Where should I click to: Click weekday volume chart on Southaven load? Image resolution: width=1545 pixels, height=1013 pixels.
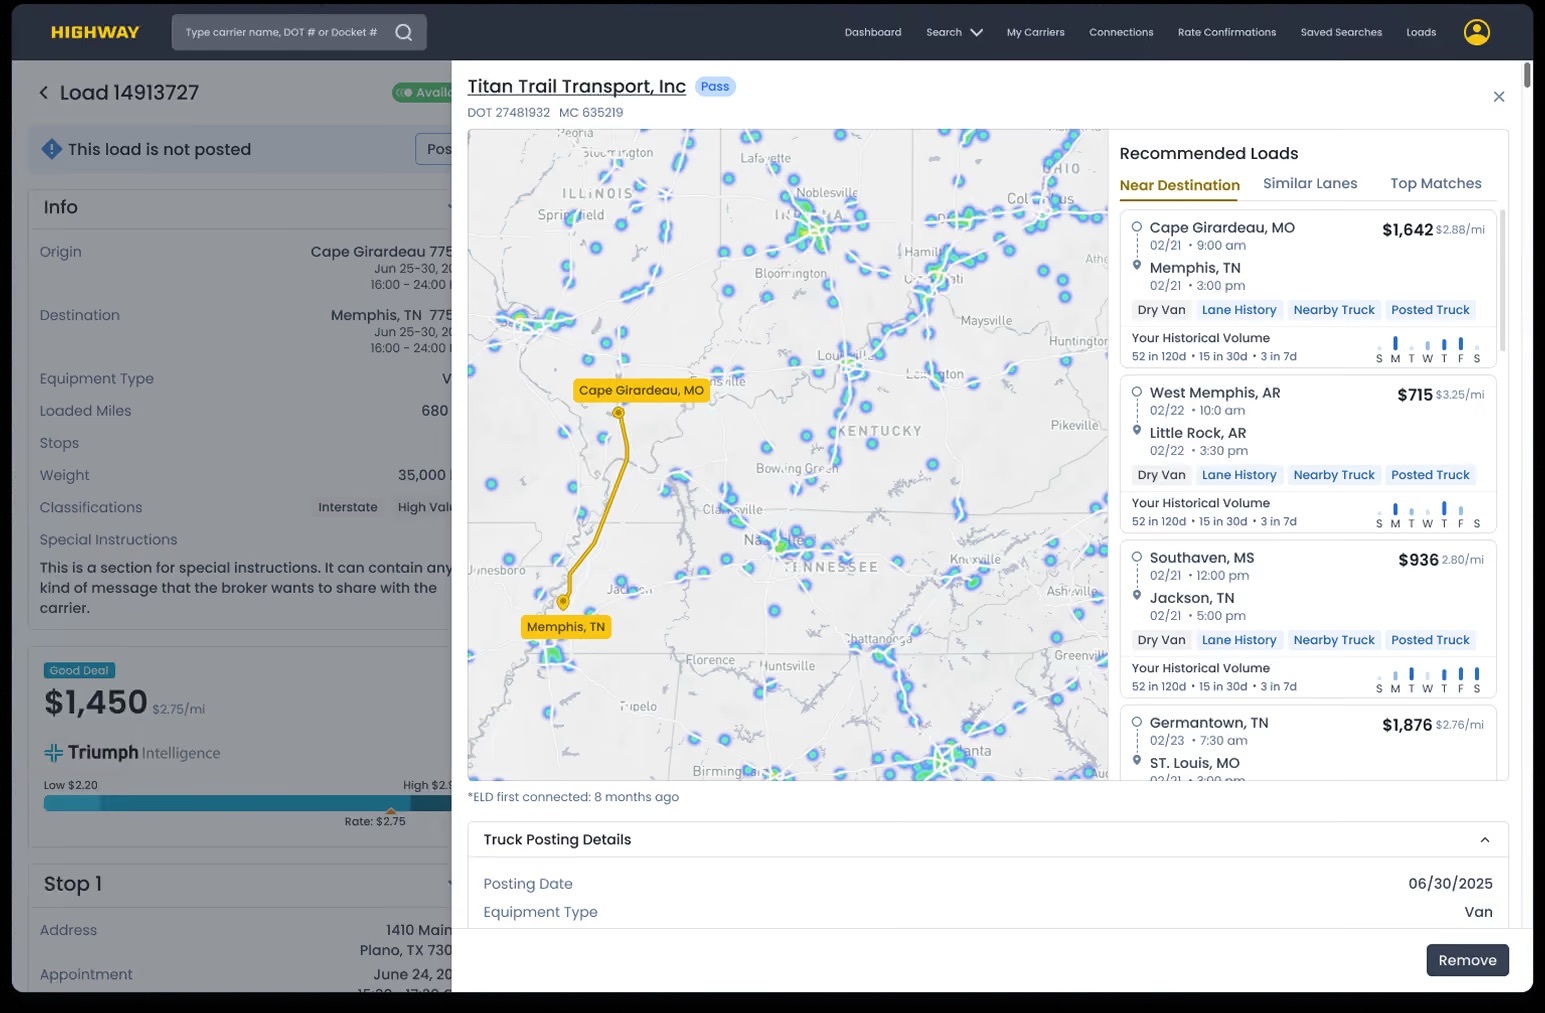(1428, 679)
